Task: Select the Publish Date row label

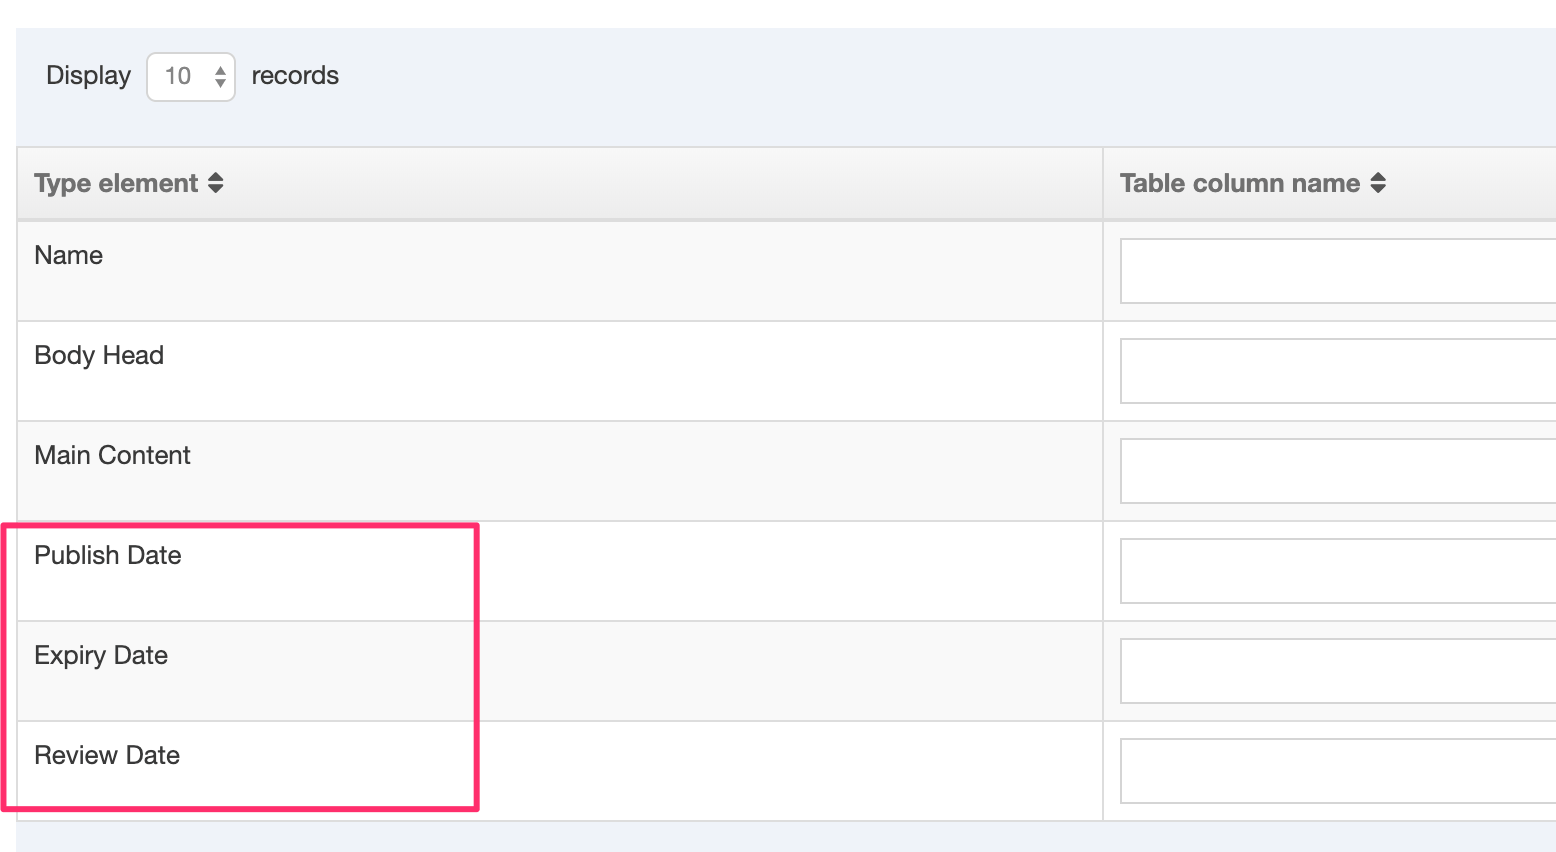Action: point(108,555)
